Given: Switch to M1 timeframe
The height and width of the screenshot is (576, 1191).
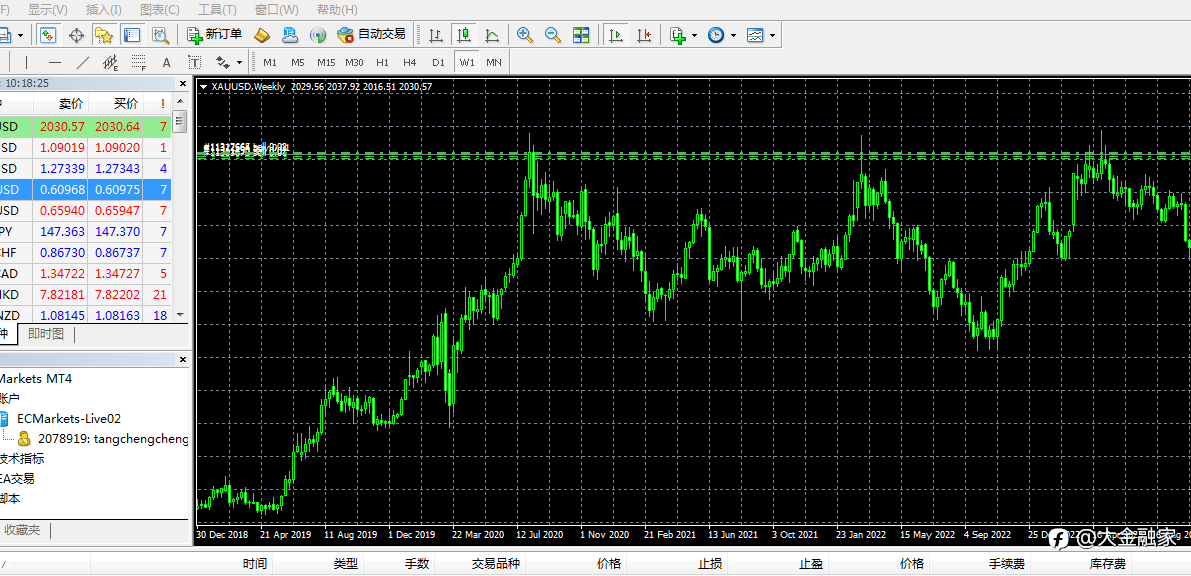Looking at the screenshot, I should pyautogui.click(x=270, y=62).
